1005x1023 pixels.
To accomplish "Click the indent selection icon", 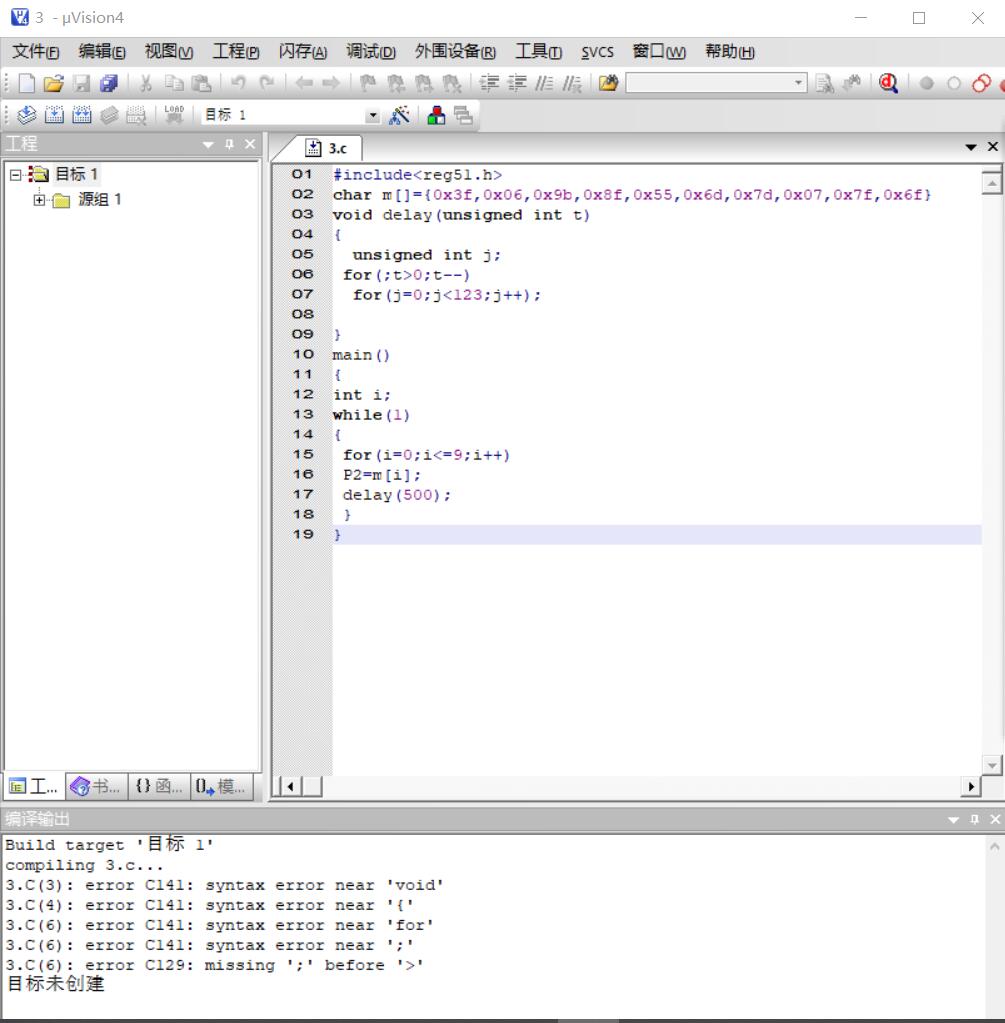I will click(489, 84).
